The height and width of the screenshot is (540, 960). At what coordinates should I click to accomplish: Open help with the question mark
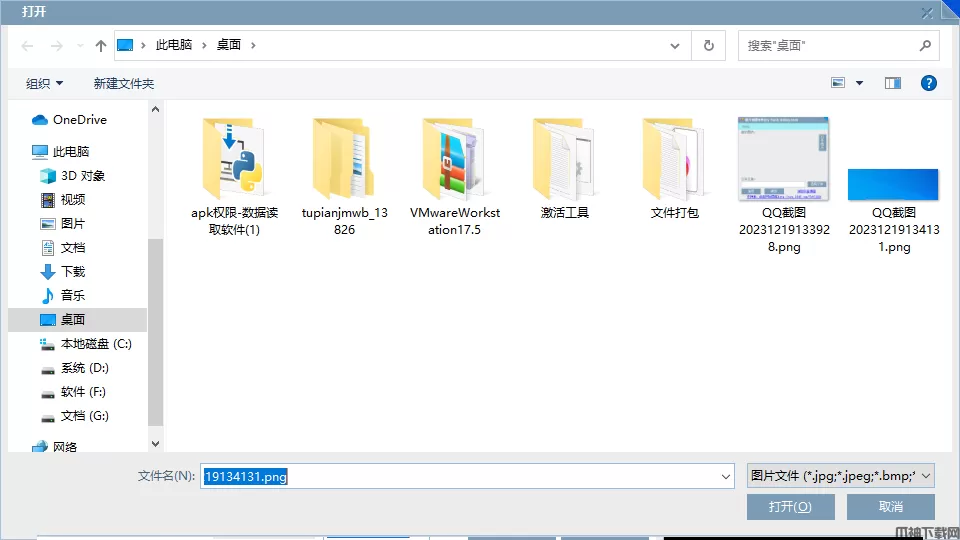929,83
